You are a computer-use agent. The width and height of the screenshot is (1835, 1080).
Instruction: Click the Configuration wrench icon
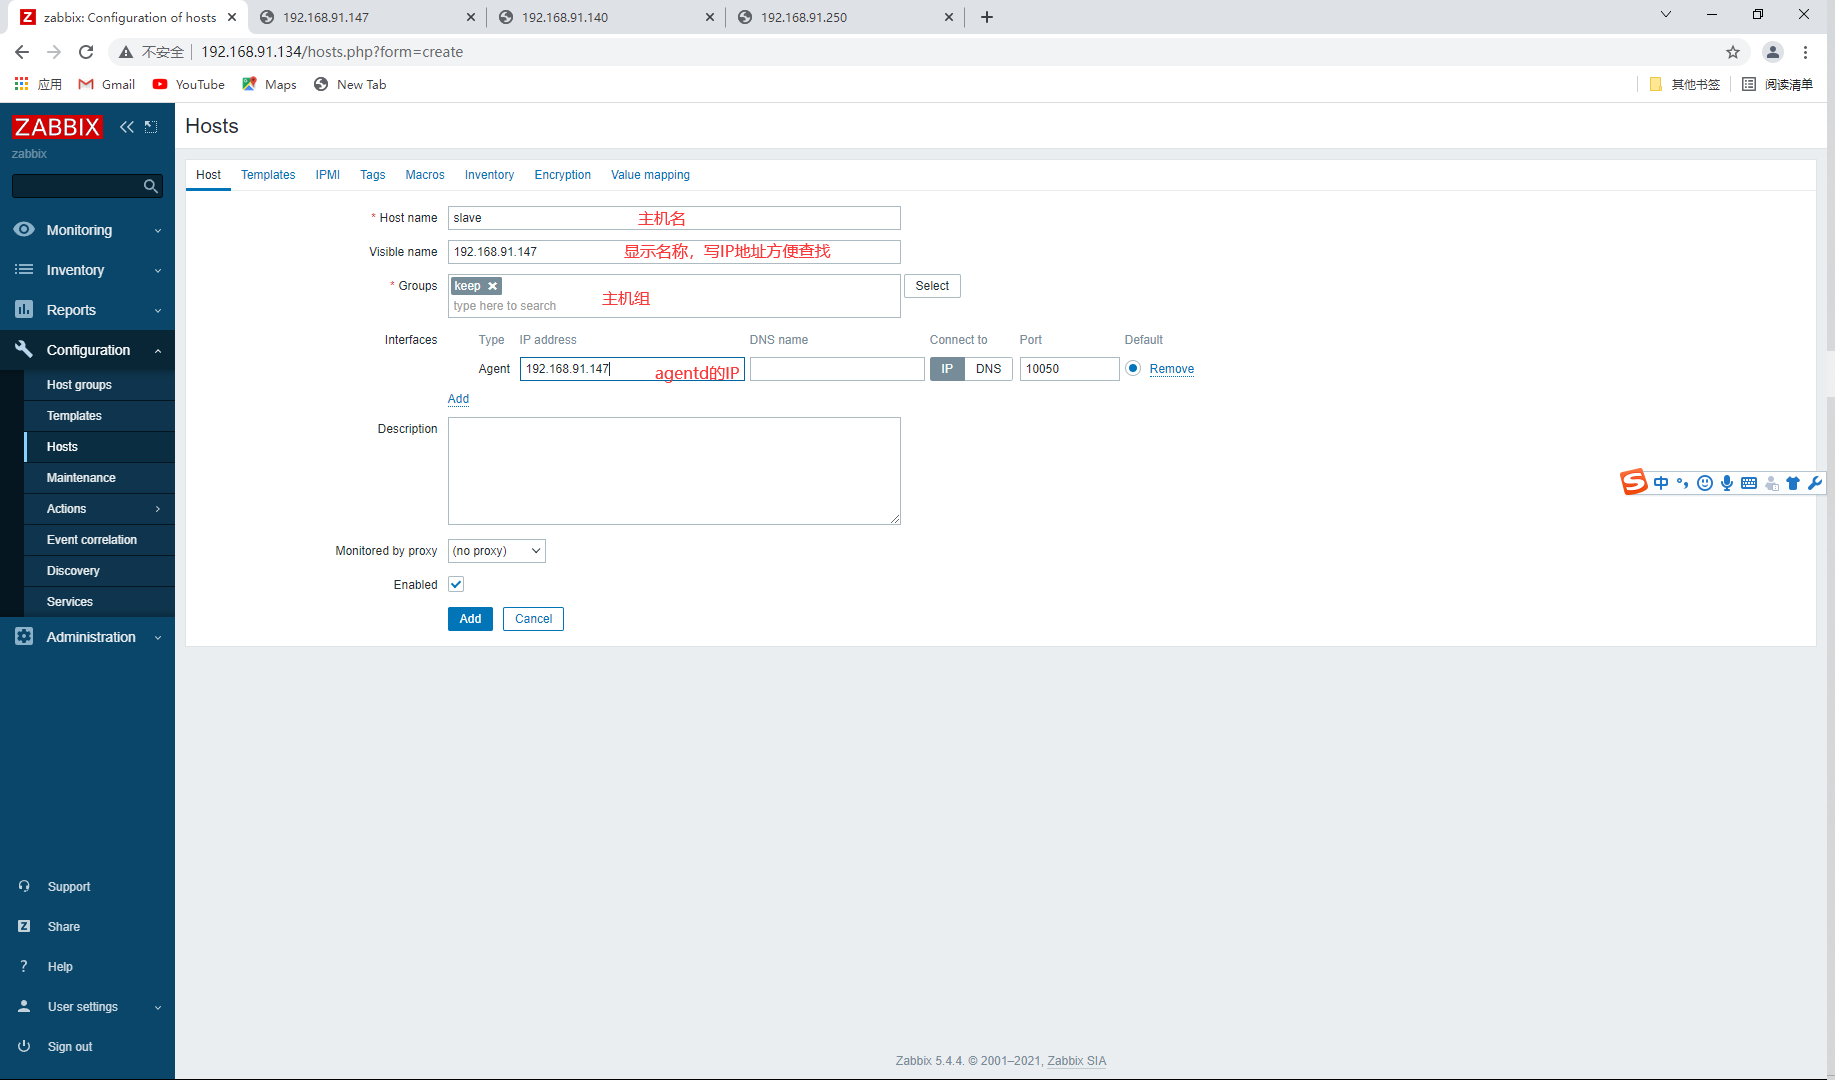coord(24,349)
